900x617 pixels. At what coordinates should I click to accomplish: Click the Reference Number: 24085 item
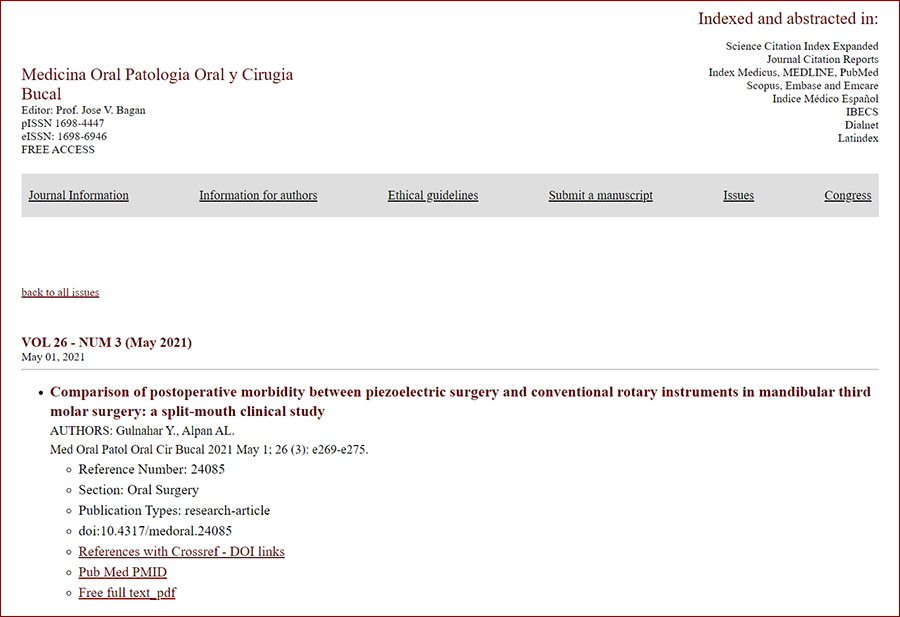tap(152, 469)
